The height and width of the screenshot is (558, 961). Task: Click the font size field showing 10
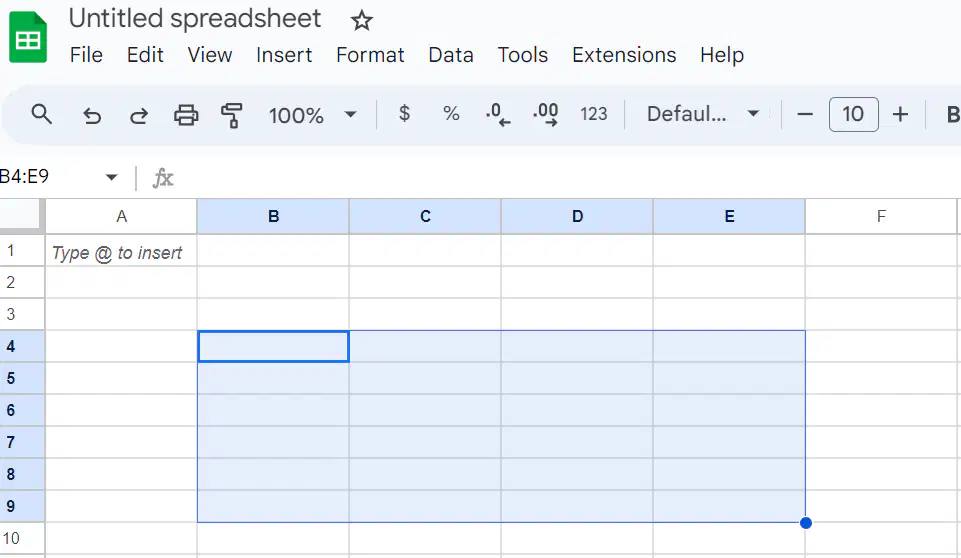[x=853, y=114]
